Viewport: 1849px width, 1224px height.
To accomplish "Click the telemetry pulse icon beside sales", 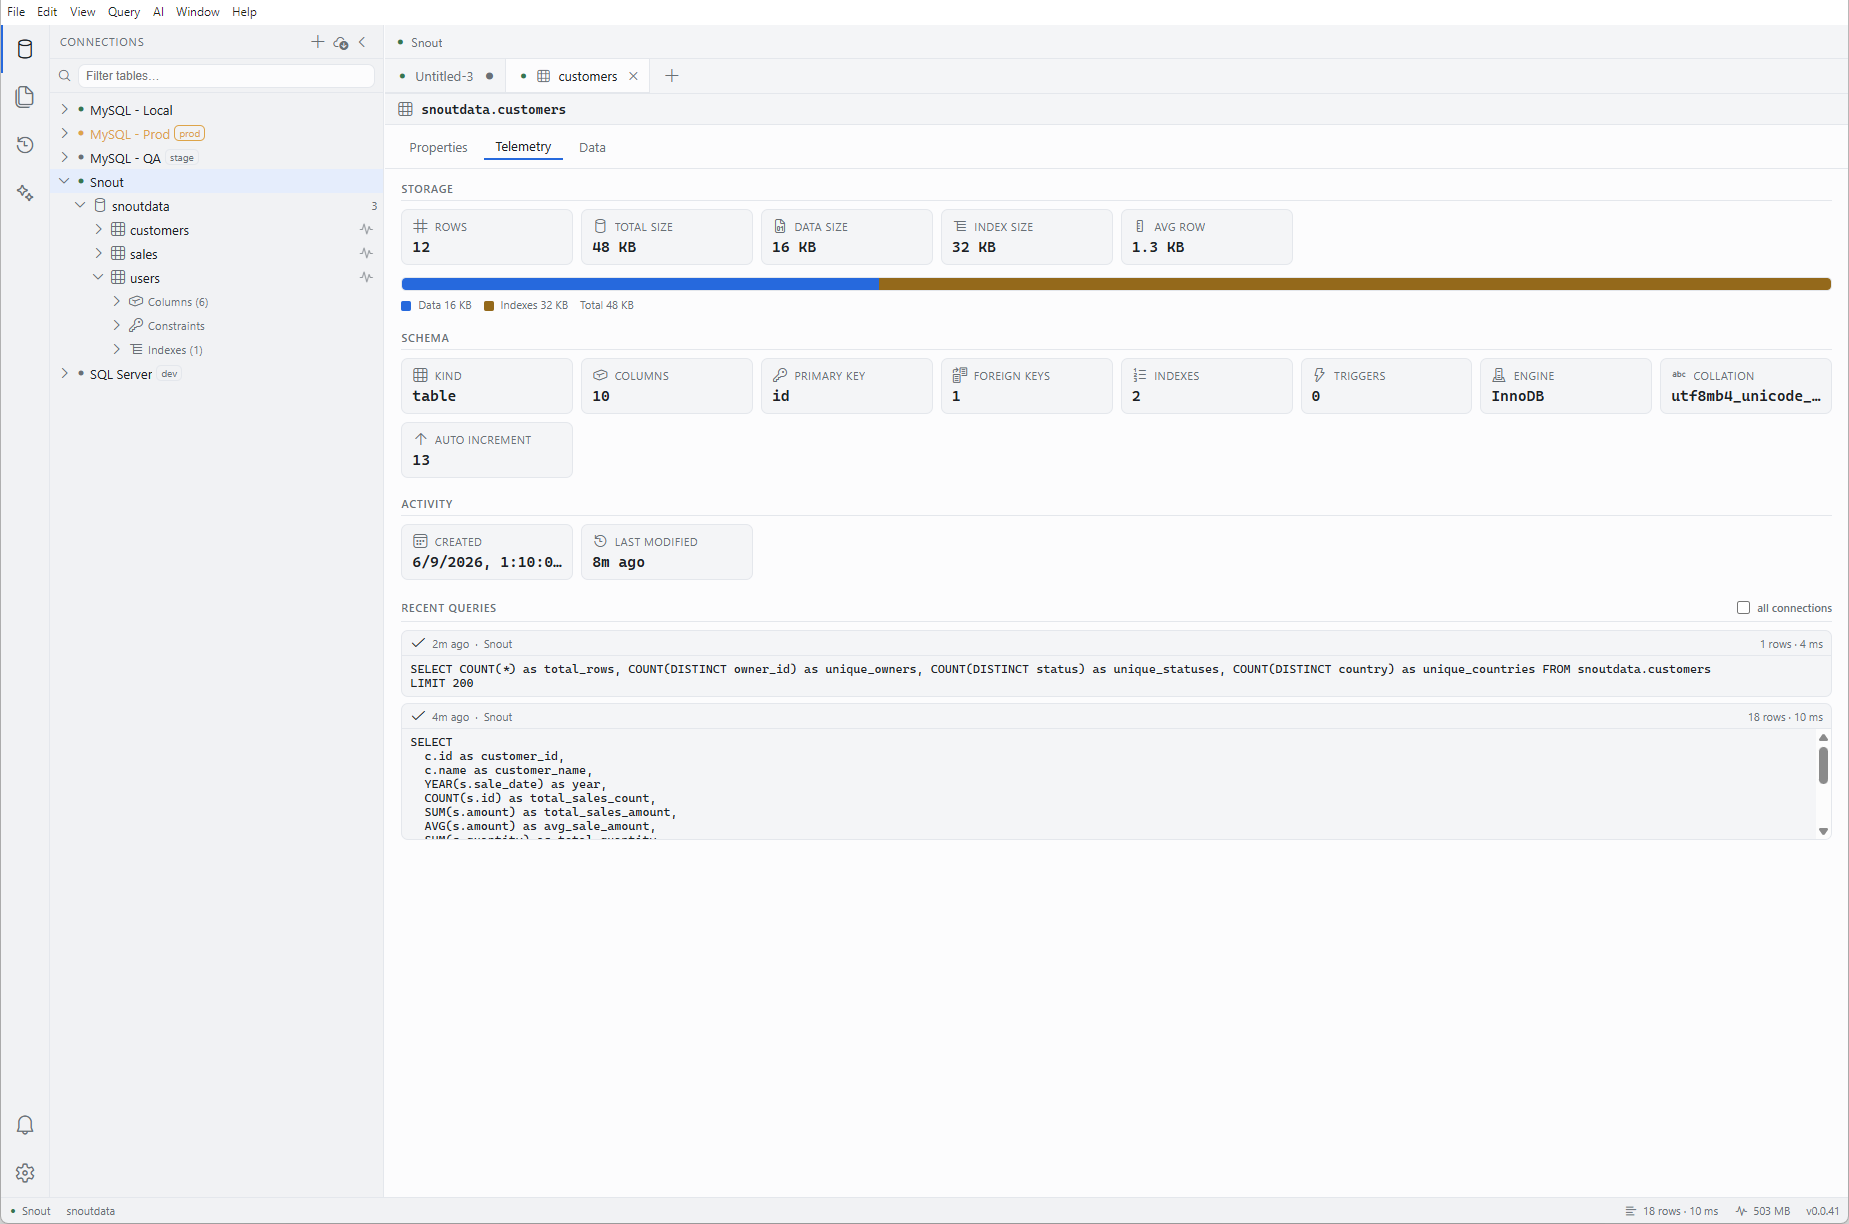I will coord(367,254).
